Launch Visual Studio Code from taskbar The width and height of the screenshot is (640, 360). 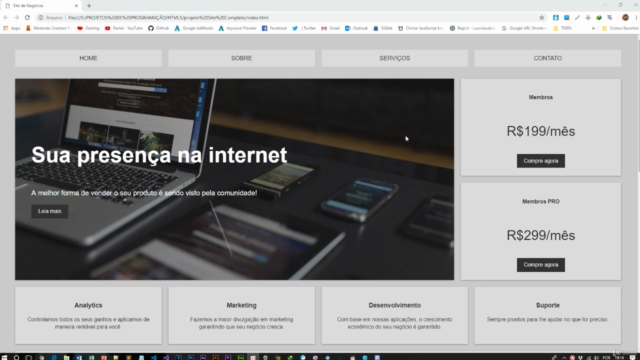[x=154, y=357]
